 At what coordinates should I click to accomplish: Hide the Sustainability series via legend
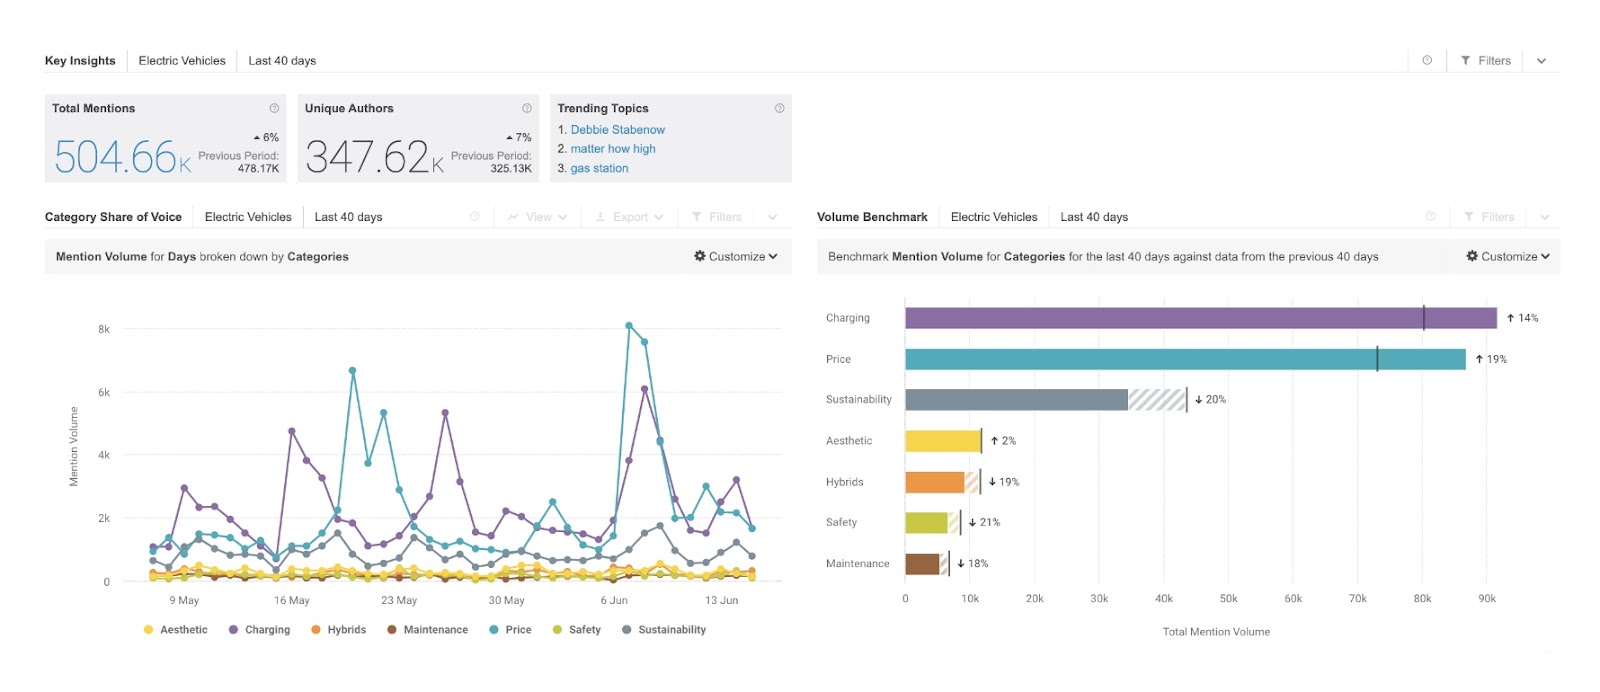point(664,630)
